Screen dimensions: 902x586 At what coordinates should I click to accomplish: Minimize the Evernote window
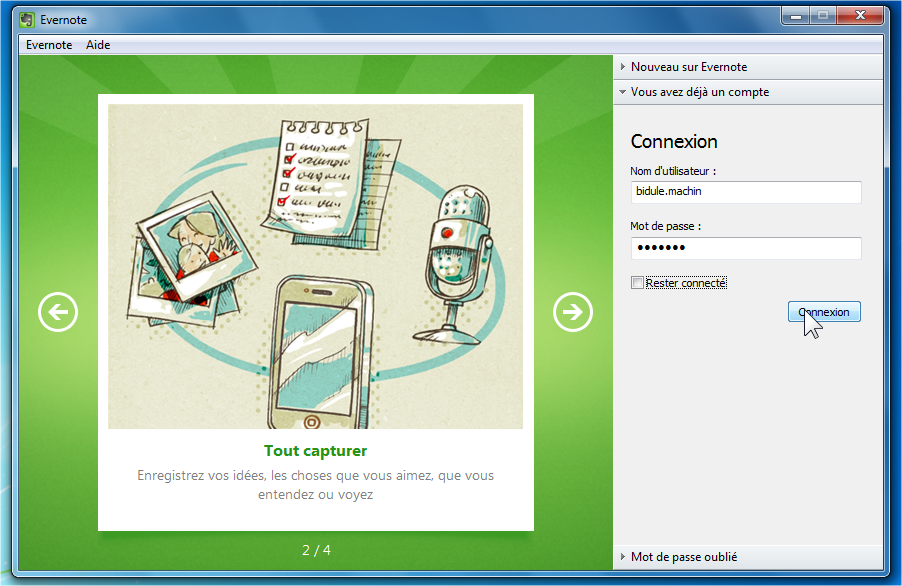797,16
